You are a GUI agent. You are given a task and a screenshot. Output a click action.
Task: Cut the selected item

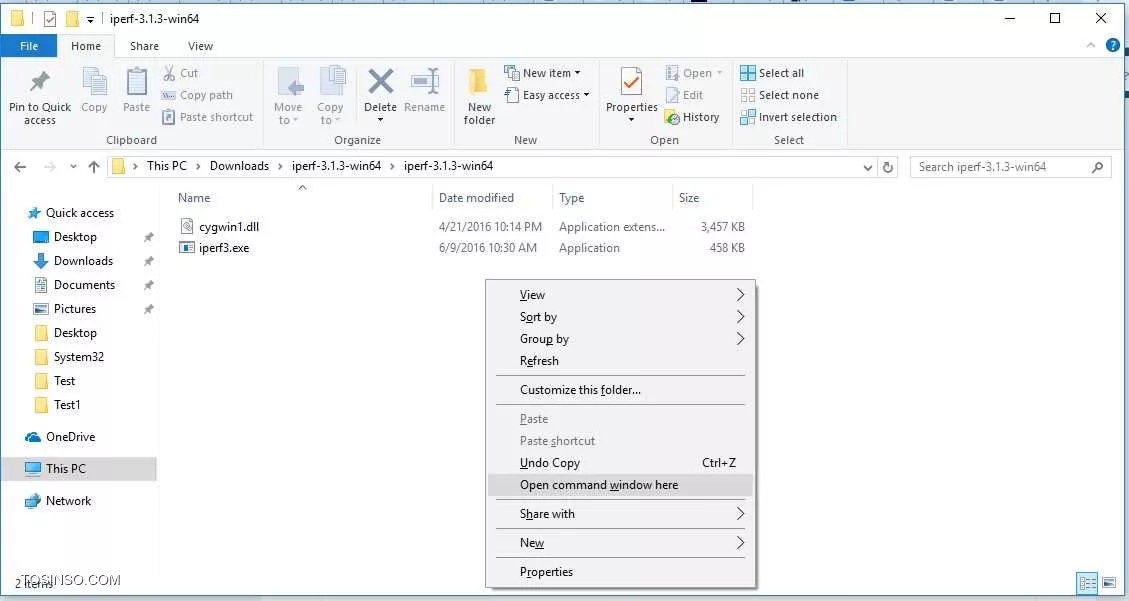180,73
